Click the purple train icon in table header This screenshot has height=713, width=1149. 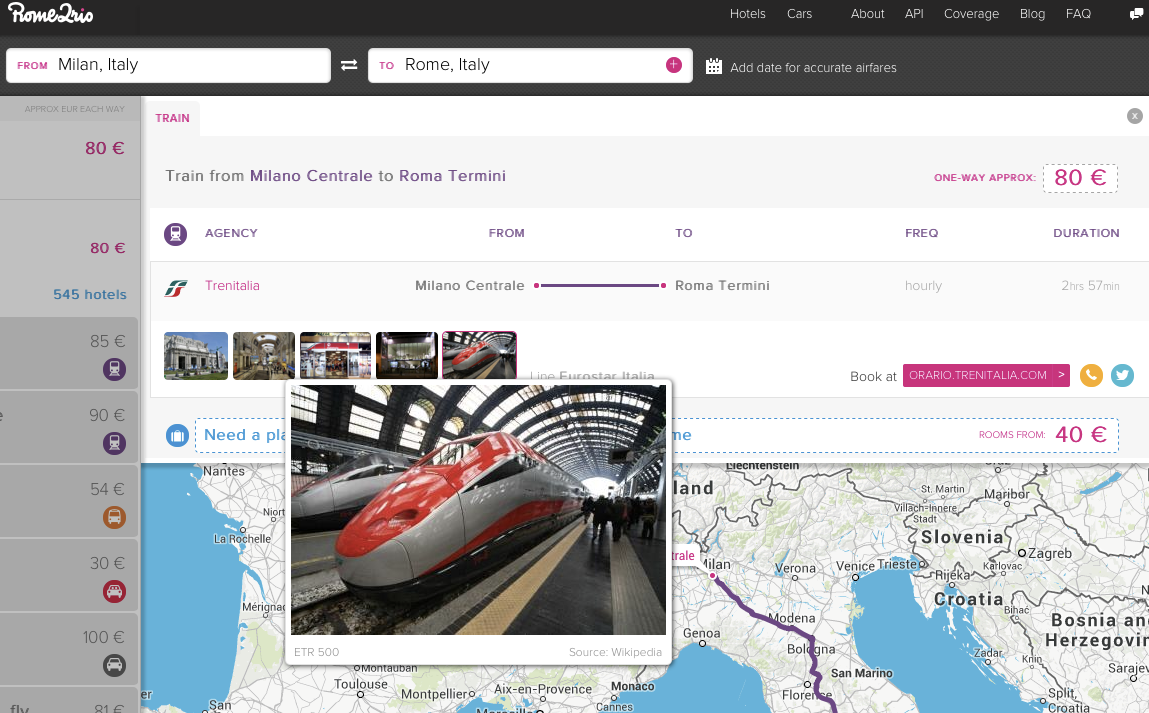tap(175, 234)
